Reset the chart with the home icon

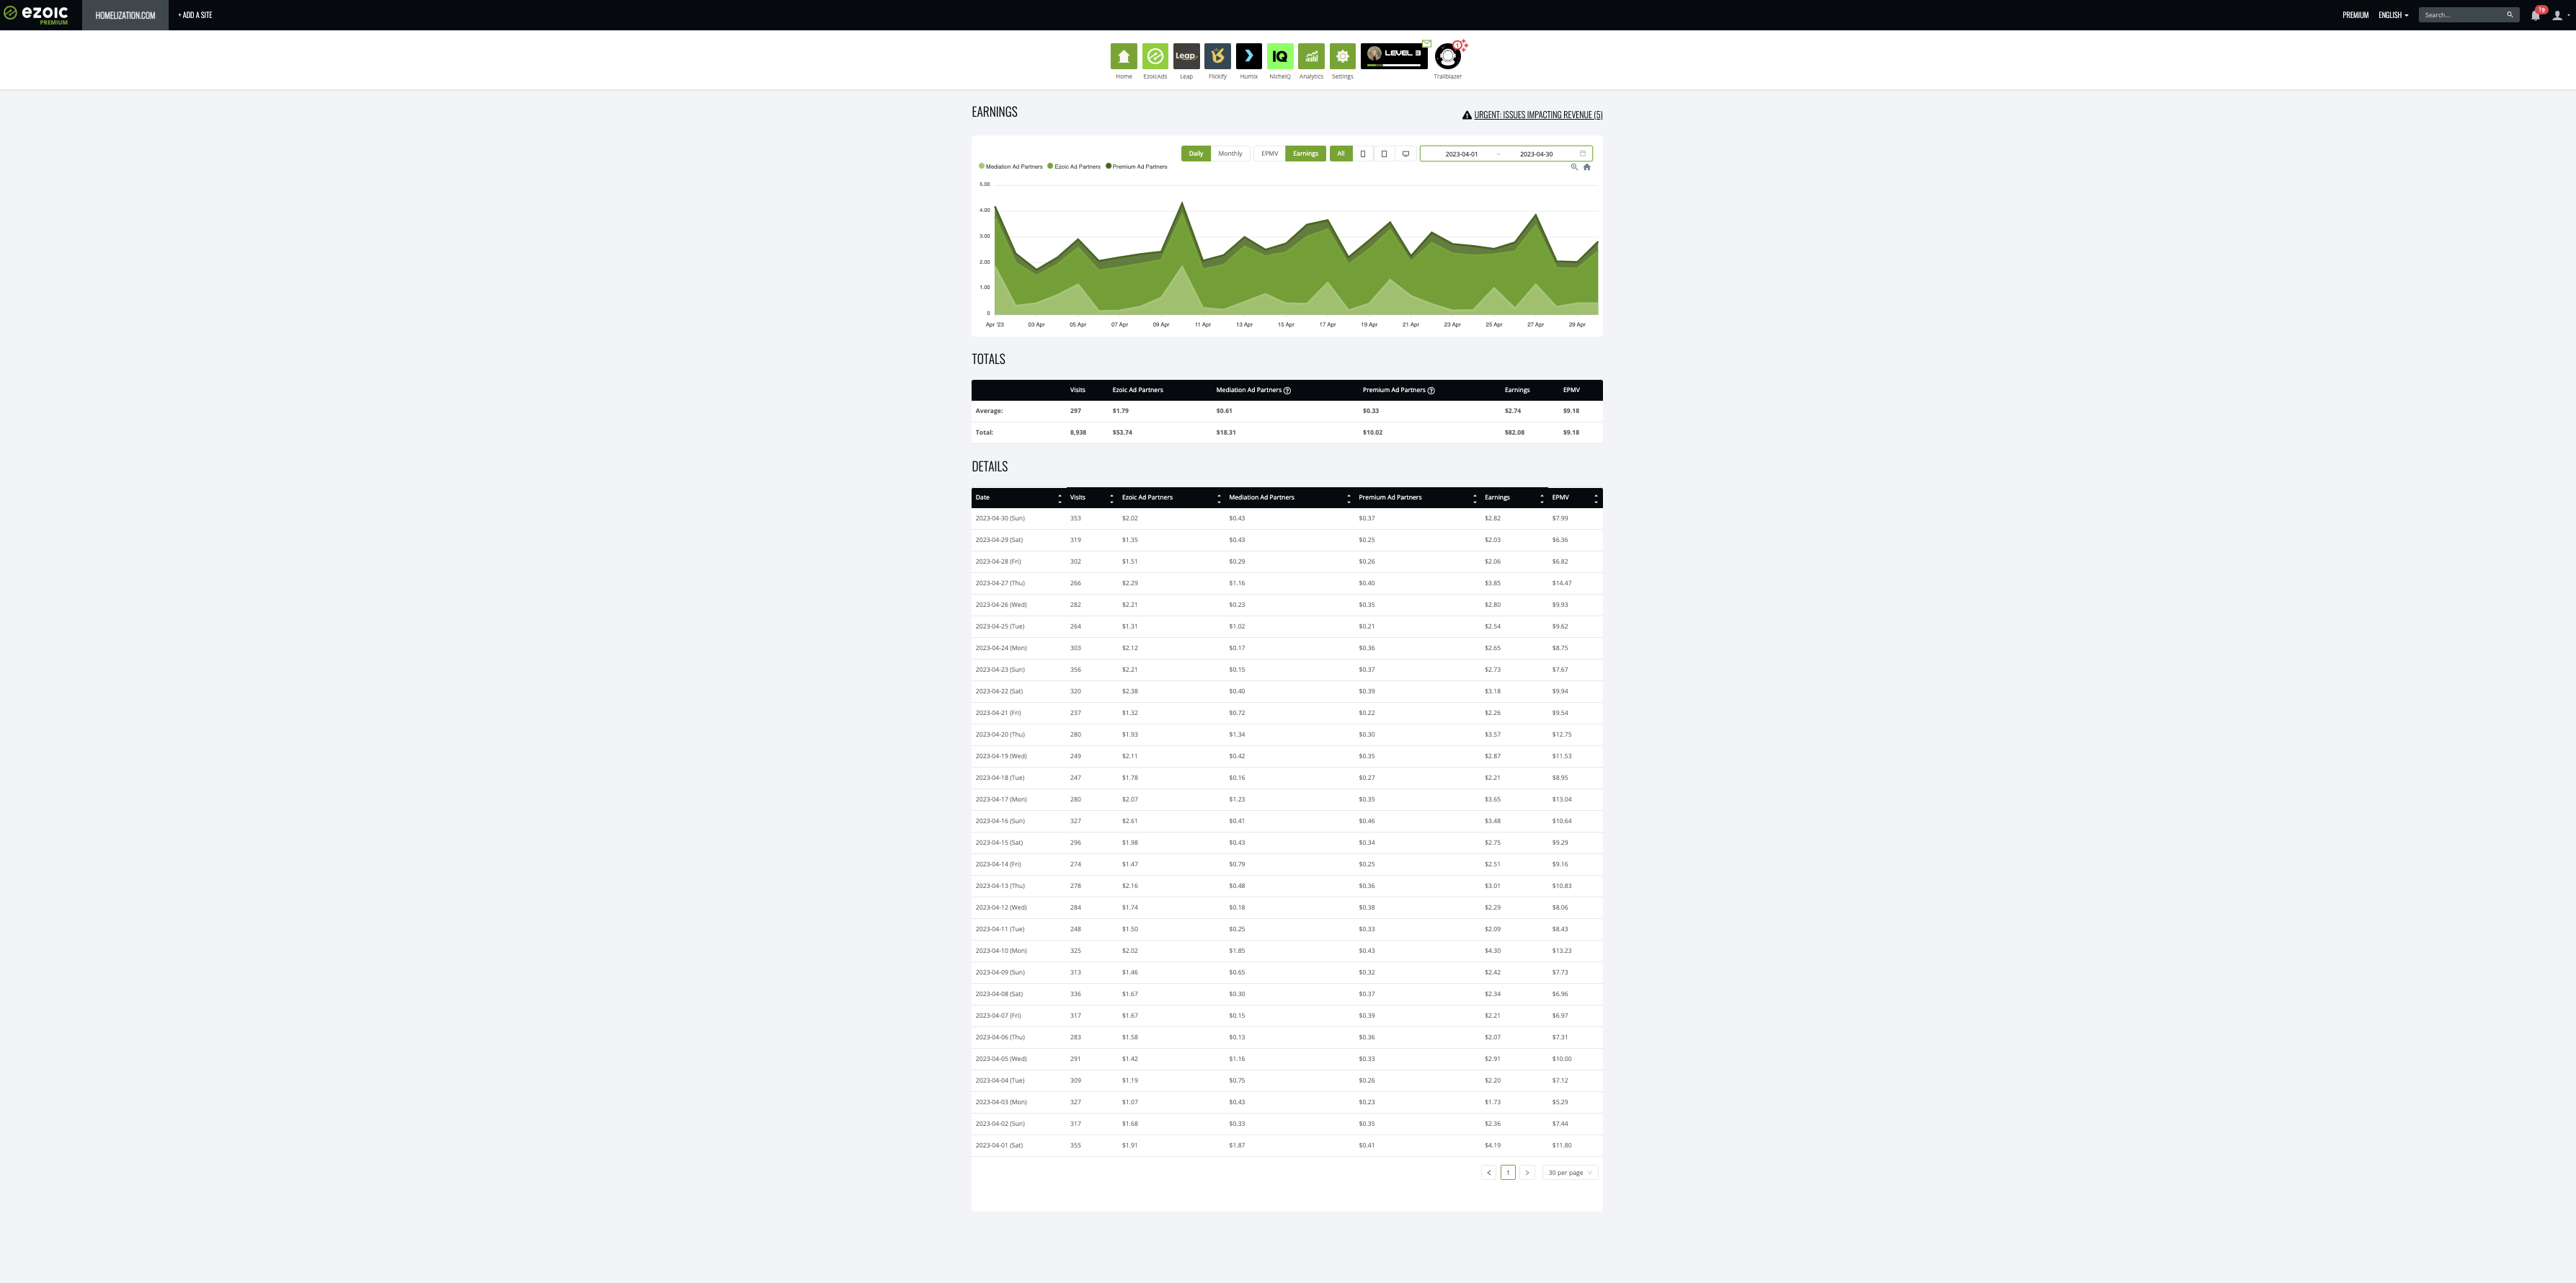coord(1586,167)
